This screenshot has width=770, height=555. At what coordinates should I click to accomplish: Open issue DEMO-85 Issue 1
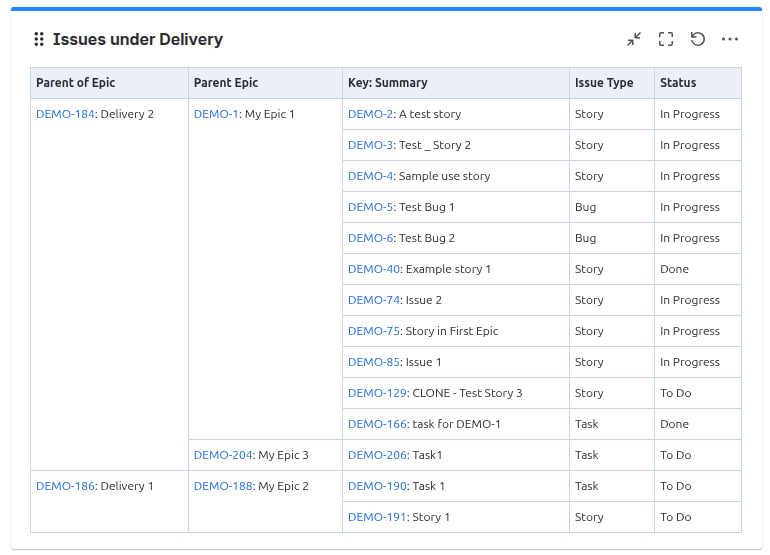pos(374,361)
